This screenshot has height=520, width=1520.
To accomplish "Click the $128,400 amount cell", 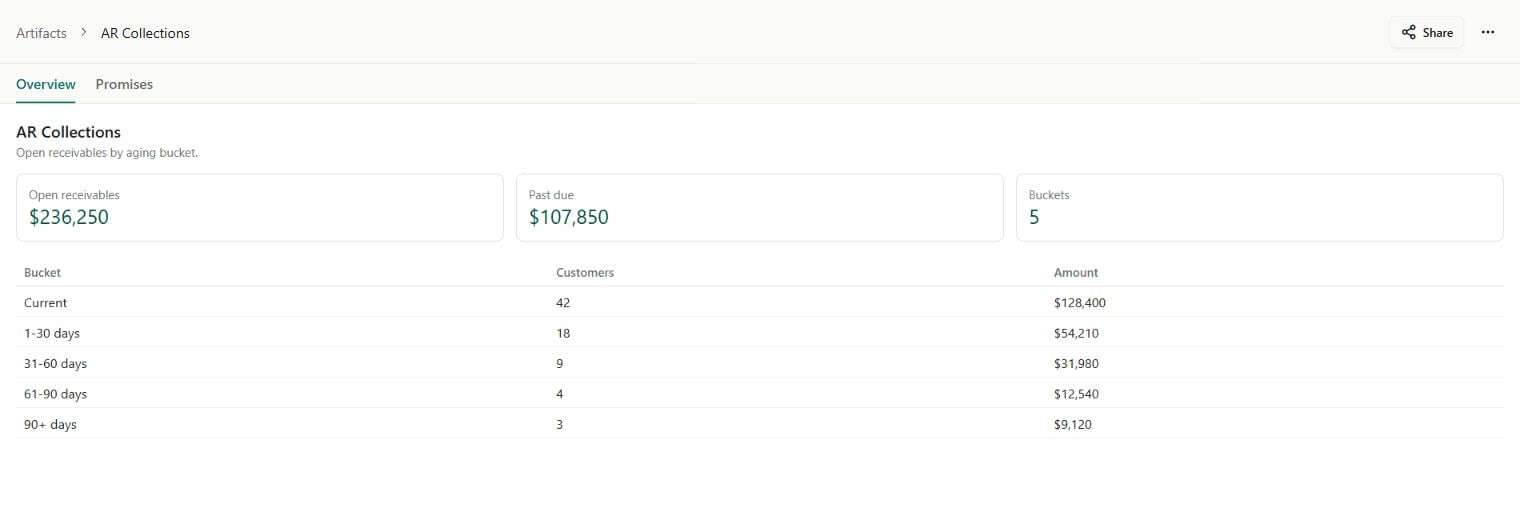I will coord(1080,302).
